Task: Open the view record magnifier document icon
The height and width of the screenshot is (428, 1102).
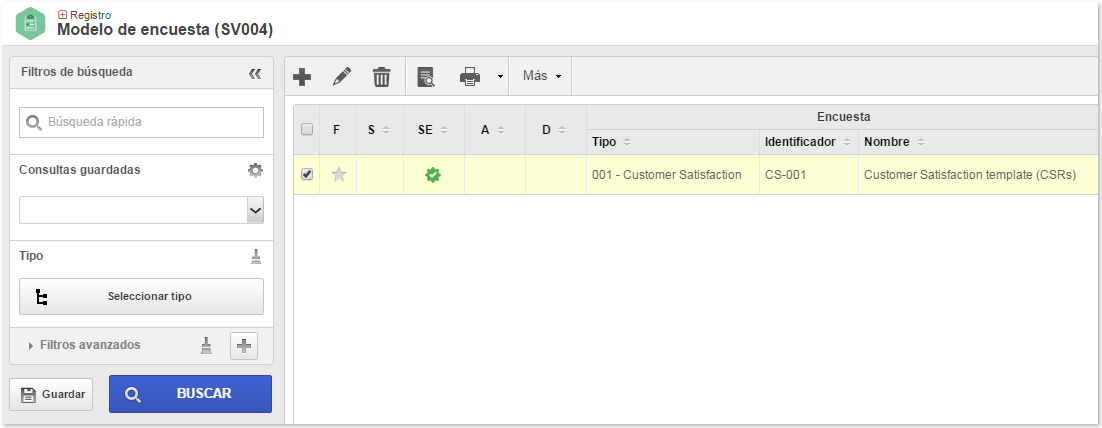Action: 426,77
